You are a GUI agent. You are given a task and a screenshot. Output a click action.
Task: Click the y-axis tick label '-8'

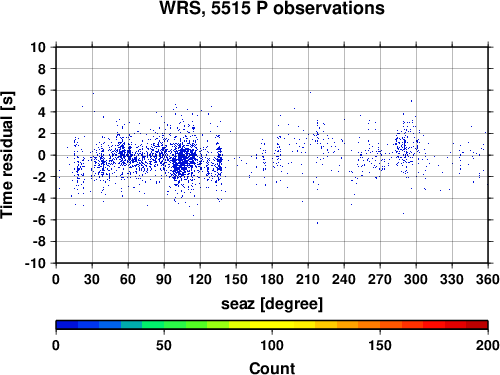(x=39, y=242)
